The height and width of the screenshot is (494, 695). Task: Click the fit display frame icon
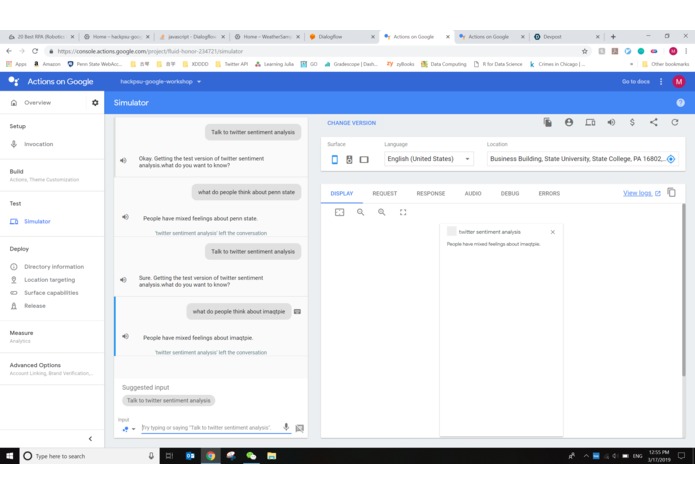340,212
